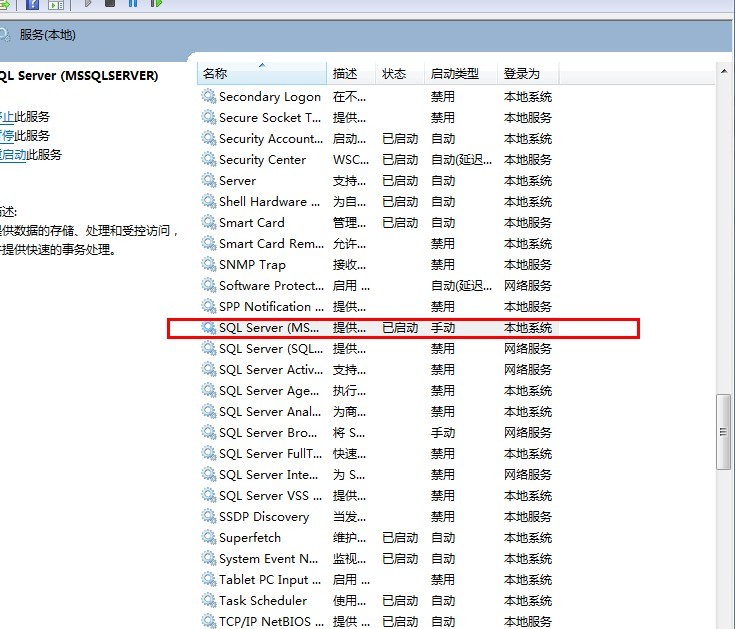The width and height of the screenshot is (735, 629).
Task: Select the Superfetch service name
Action: tap(250, 538)
